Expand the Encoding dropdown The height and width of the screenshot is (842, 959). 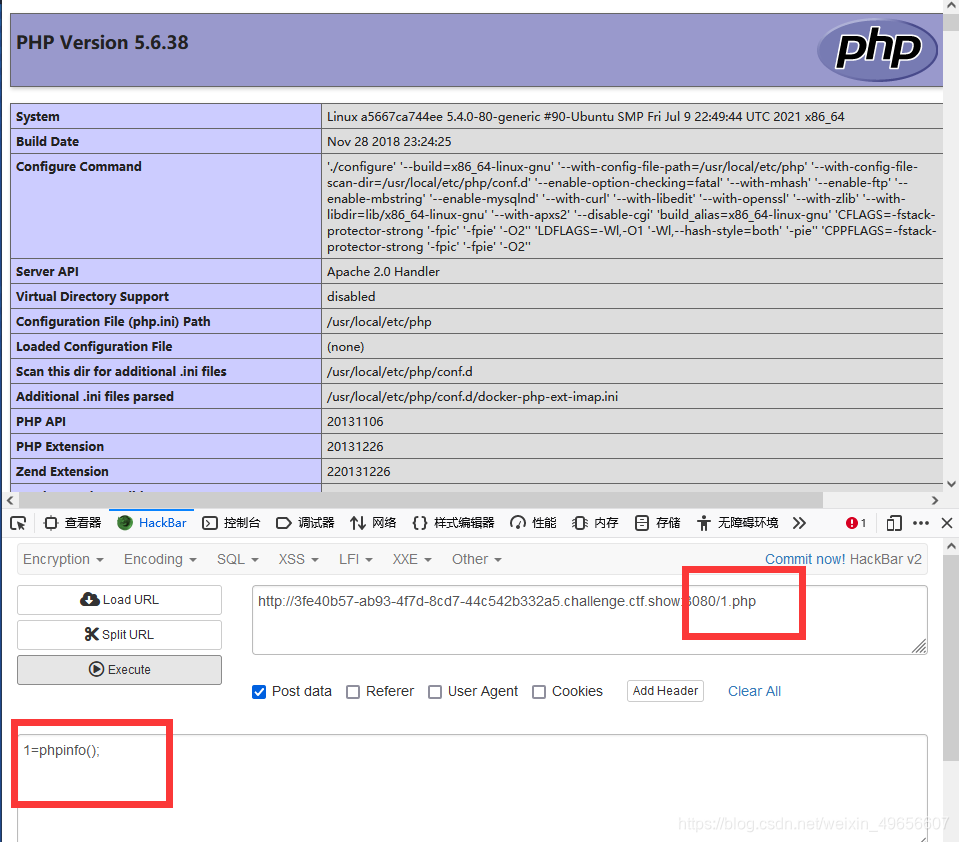160,559
